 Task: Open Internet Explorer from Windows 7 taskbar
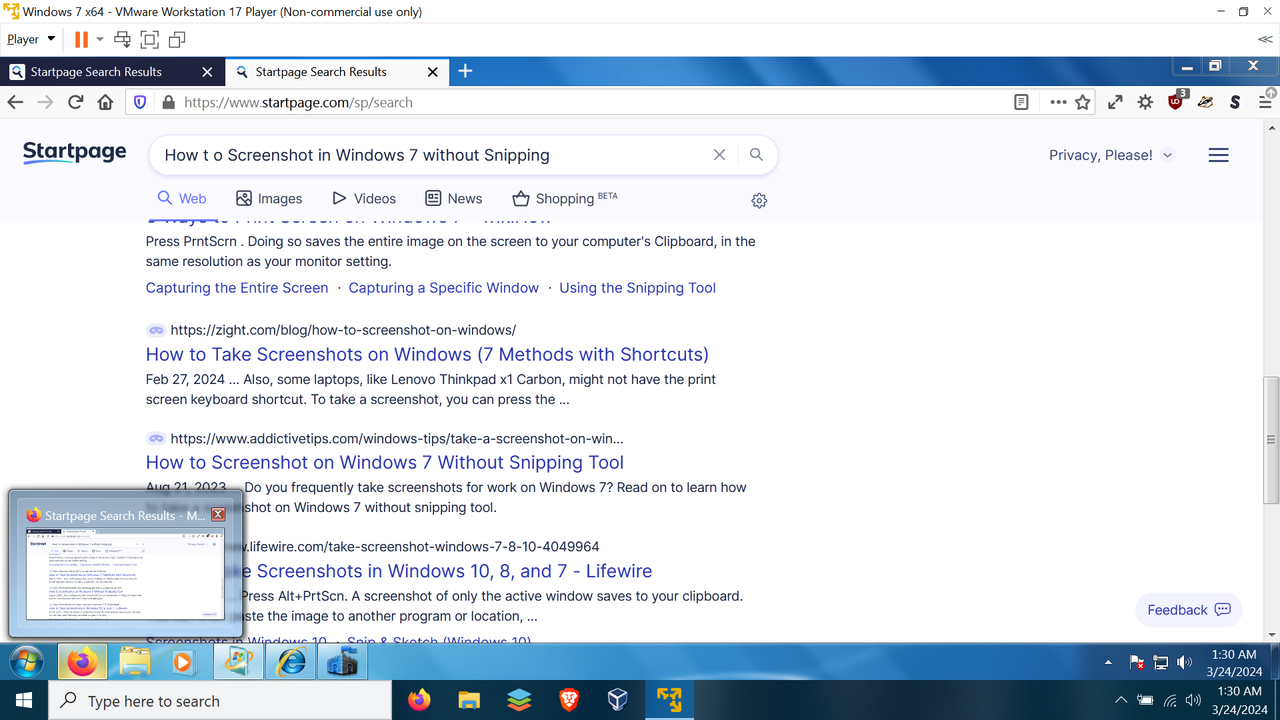click(290, 662)
